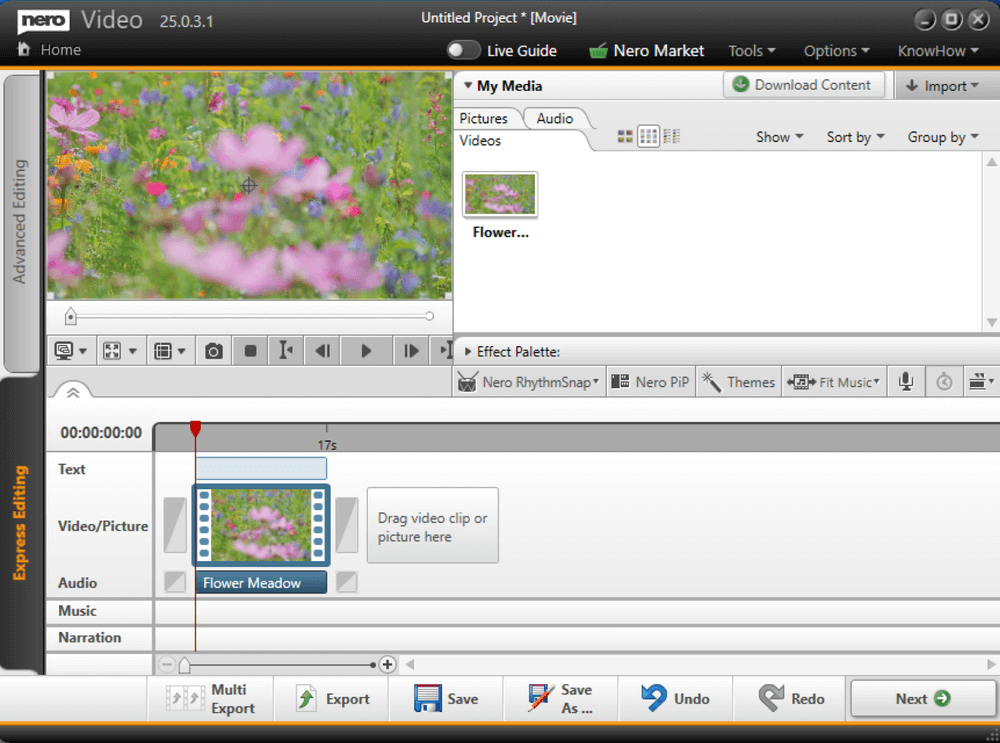Image resolution: width=1000 pixels, height=743 pixels.
Task: Open the Sort by dropdown
Action: point(855,137)
